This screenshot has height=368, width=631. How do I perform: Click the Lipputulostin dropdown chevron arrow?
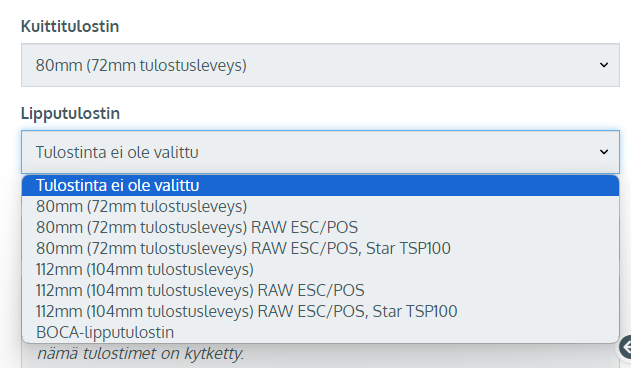pos(604,152)
